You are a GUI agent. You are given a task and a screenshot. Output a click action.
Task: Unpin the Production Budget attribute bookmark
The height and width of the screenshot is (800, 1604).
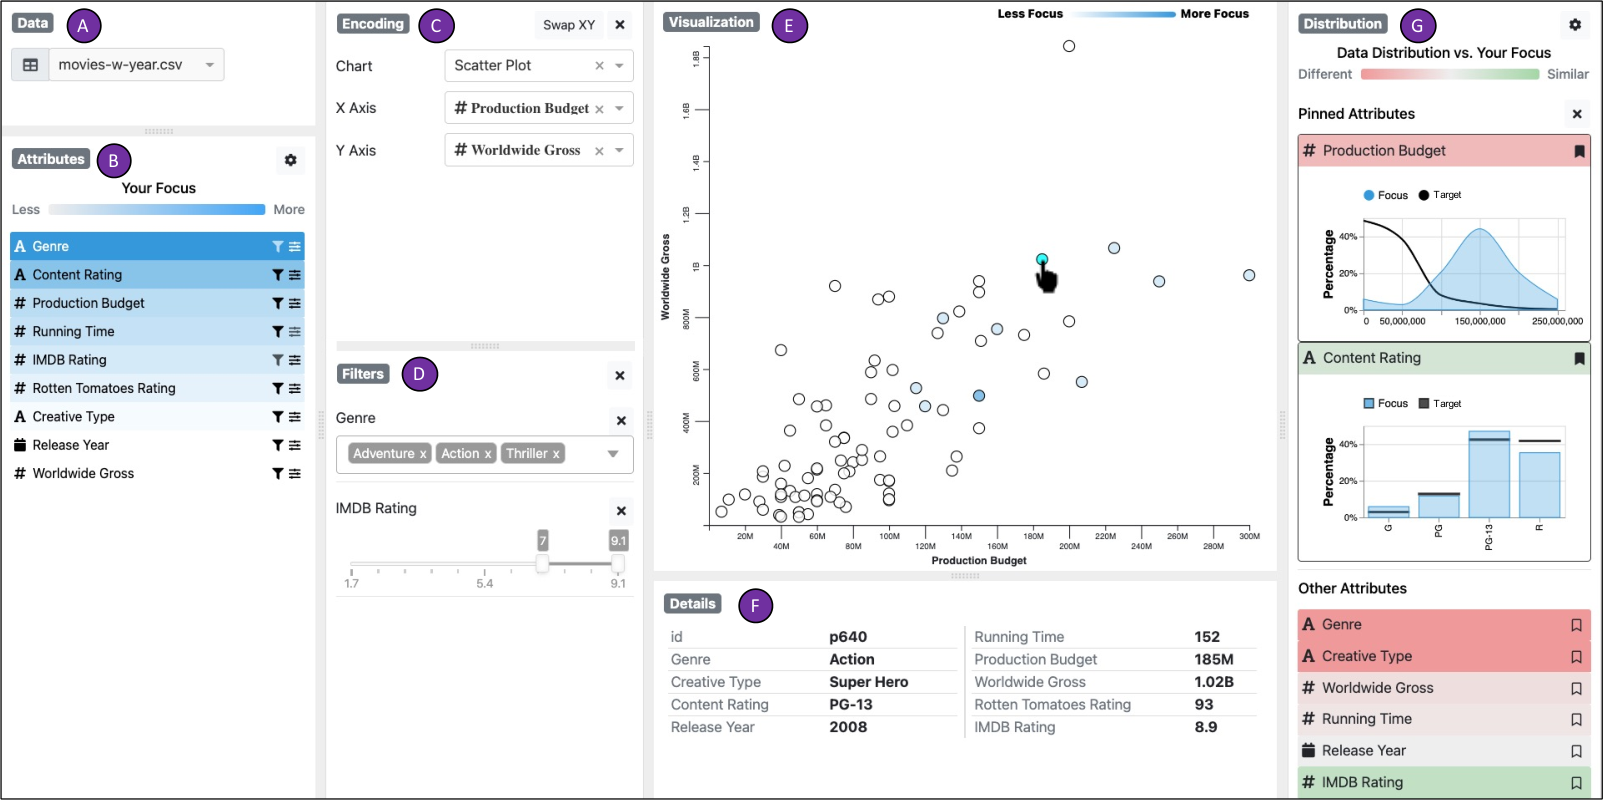[1579, 151]
